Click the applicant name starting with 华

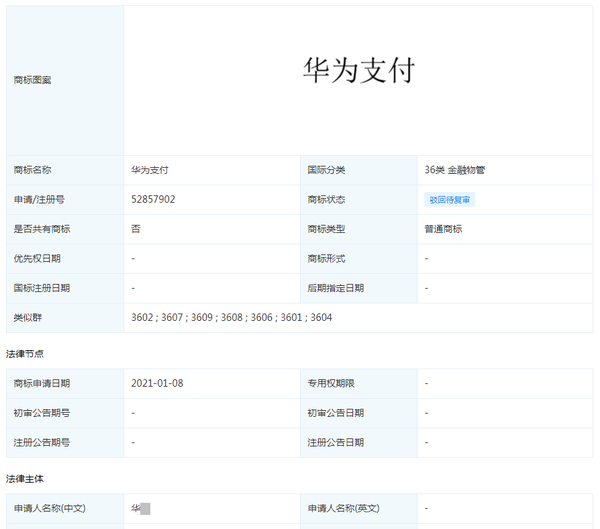pos(140,509)
